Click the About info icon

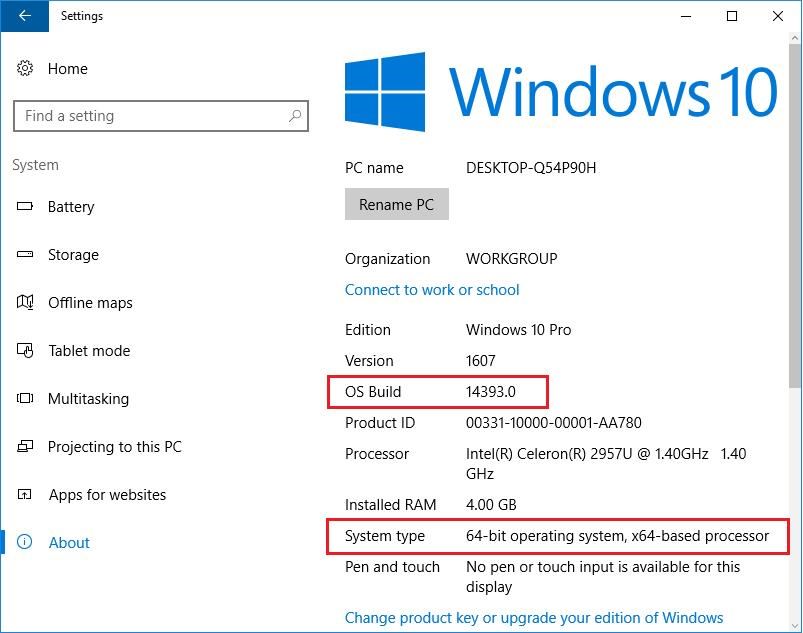pyautogui.click(x=25, y=542)
